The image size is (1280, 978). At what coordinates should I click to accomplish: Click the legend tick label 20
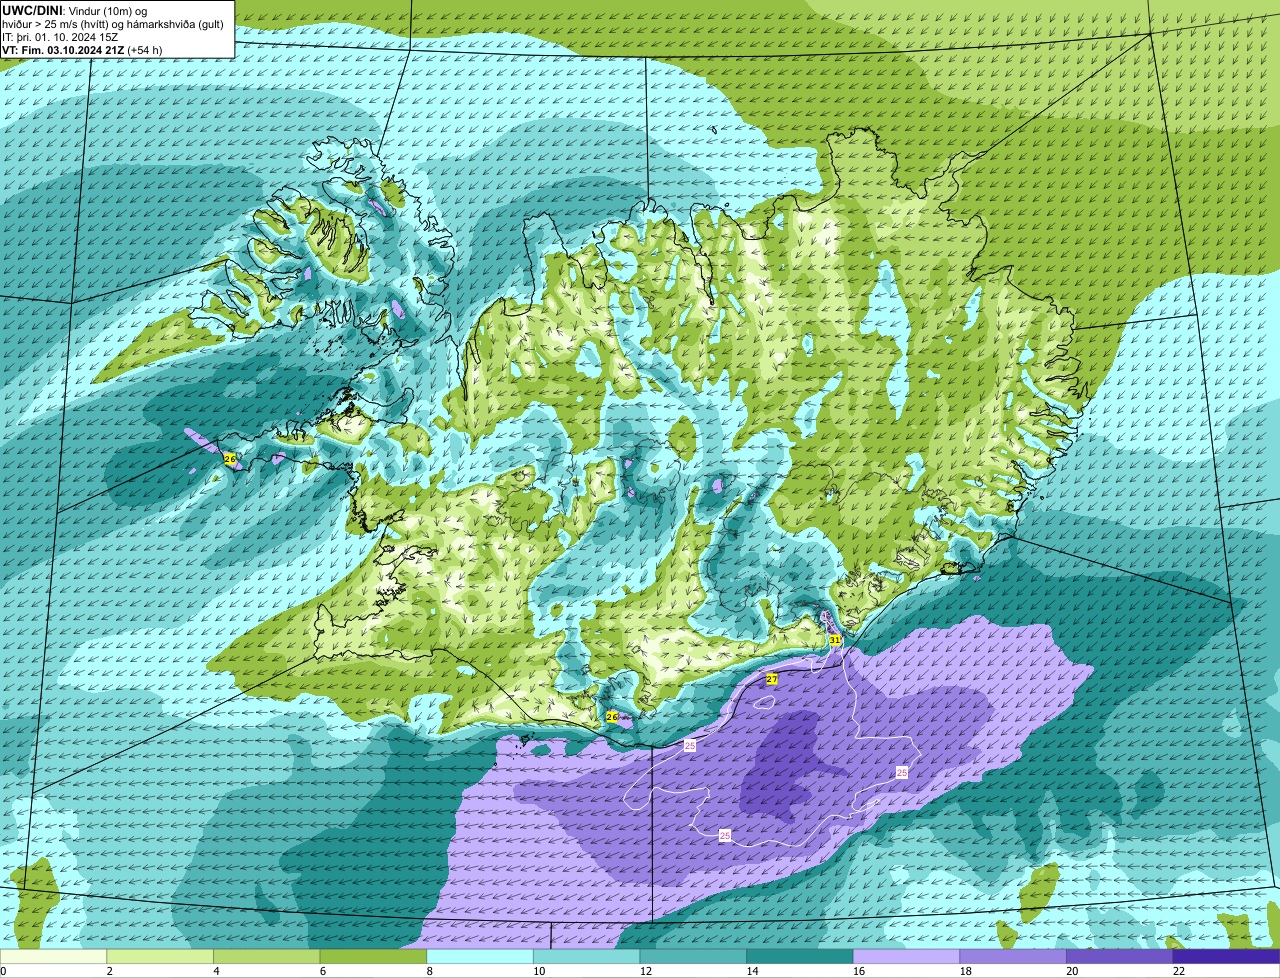(x=1072, y=971)
